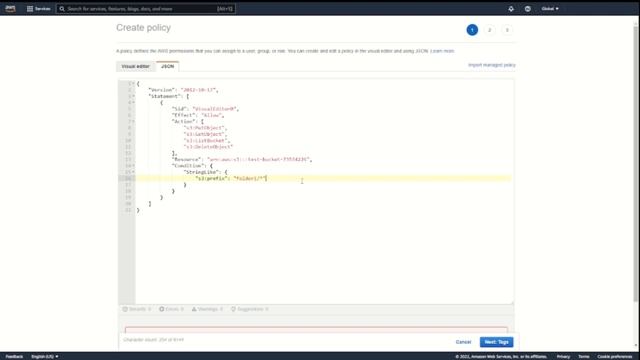Focus the top services search field
This screenshot has height=360, width=640.
coord(146,9)
